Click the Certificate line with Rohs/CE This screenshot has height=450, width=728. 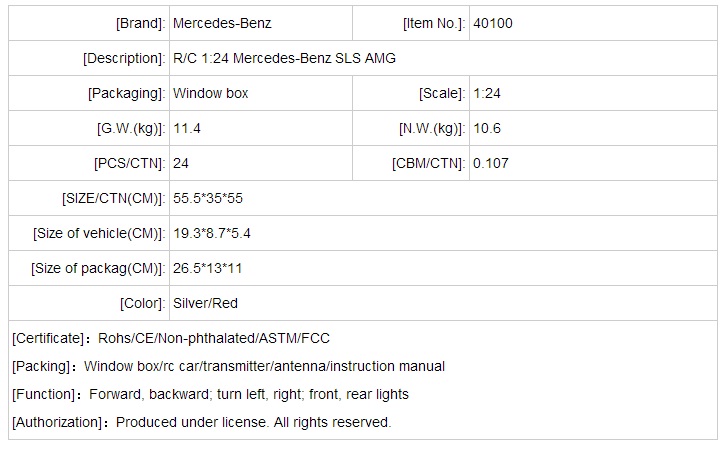coord(171,338)
